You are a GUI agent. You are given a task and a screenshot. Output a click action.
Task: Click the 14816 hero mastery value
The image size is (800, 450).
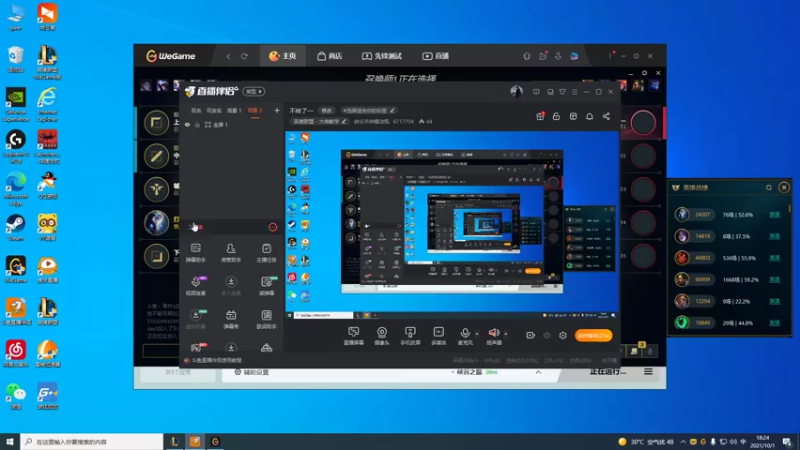tap(703, 237)
